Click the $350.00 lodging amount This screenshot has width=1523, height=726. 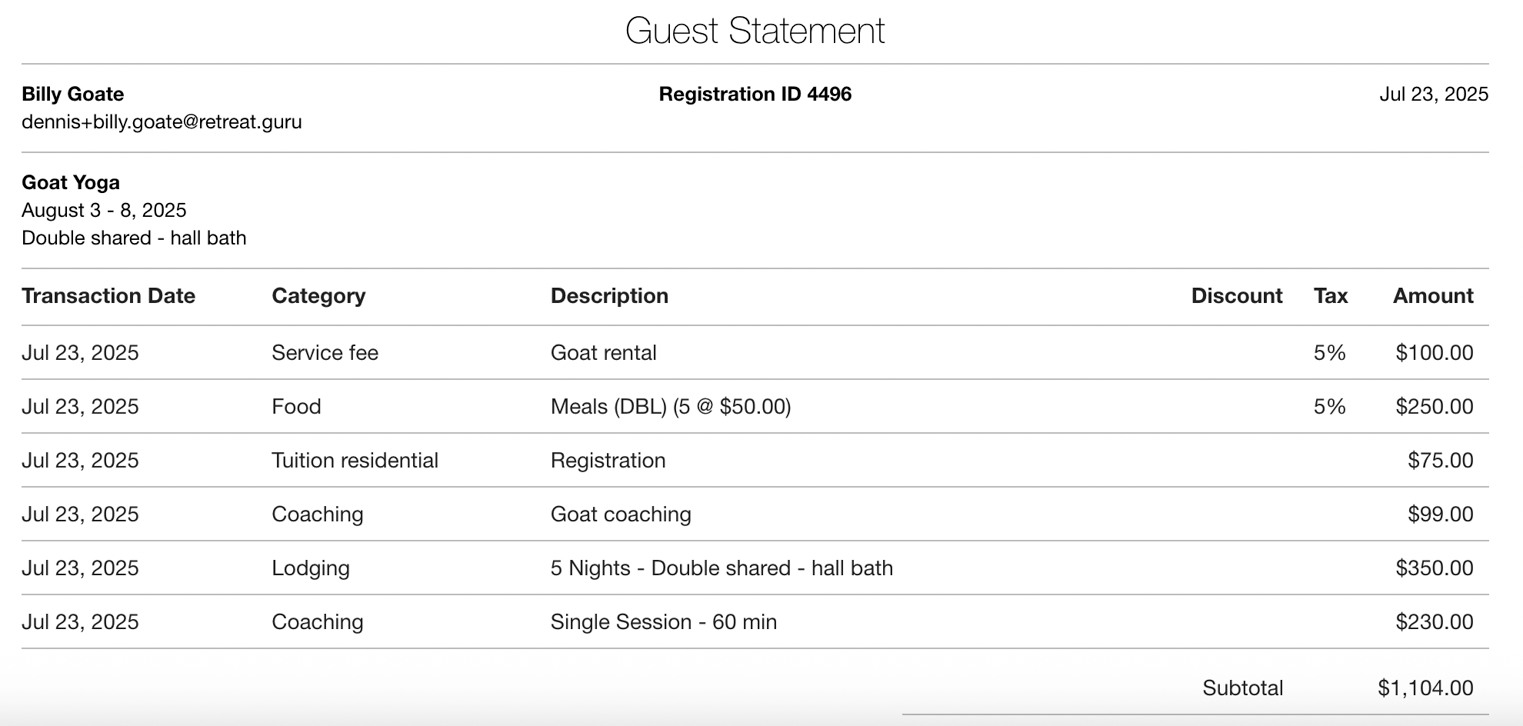(x=1434, y=569)
